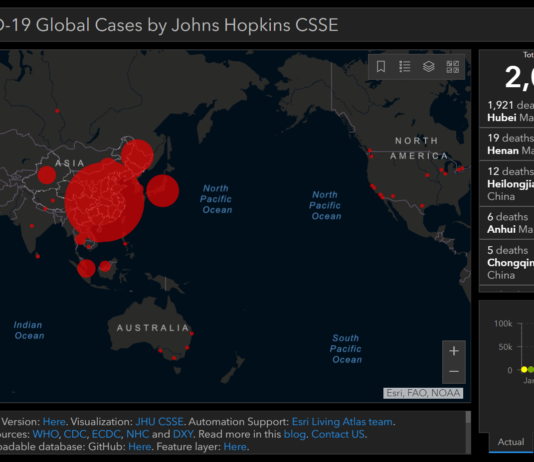Click the red circle over Singapore
This screenshot has width=534, height=462.
[86, 268]
